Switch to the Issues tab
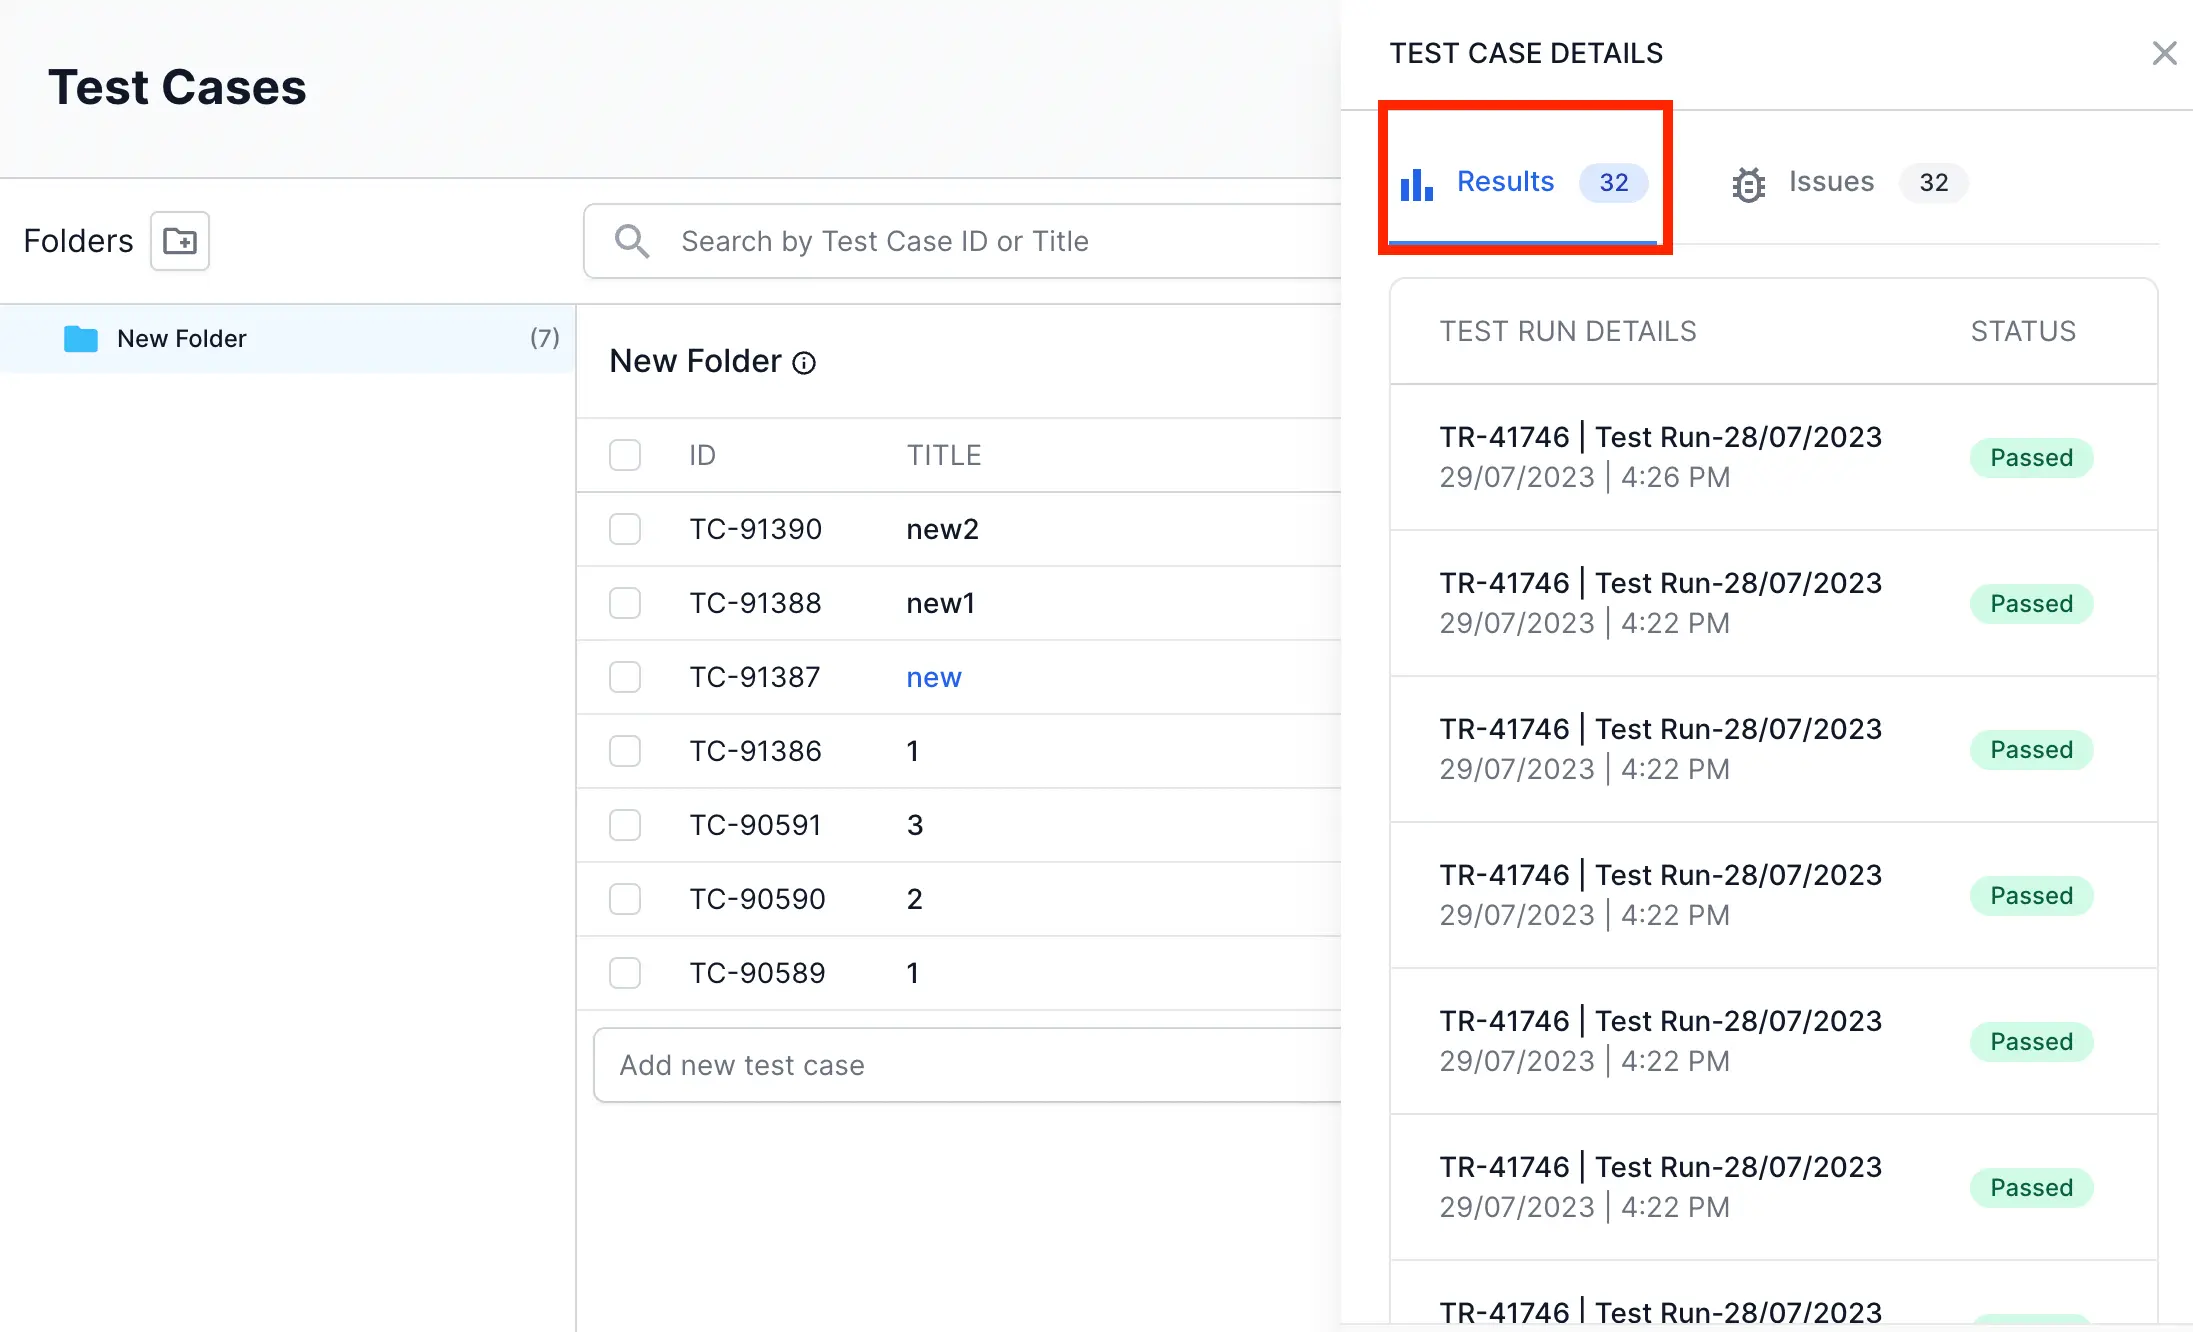 (x=1831, y=182)
